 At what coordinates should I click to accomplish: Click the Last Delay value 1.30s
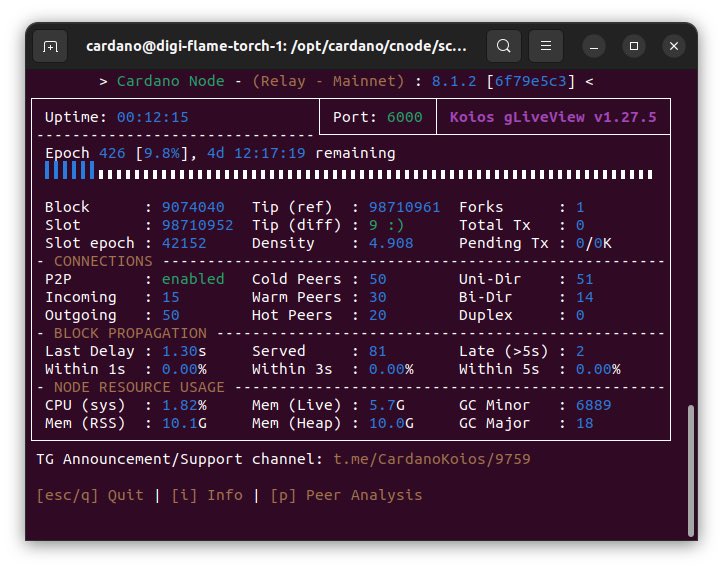click(184, 351)
